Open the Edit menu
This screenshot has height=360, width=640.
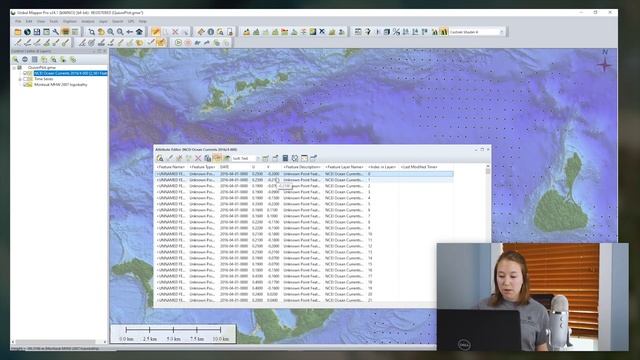click(x=29, y=21)
